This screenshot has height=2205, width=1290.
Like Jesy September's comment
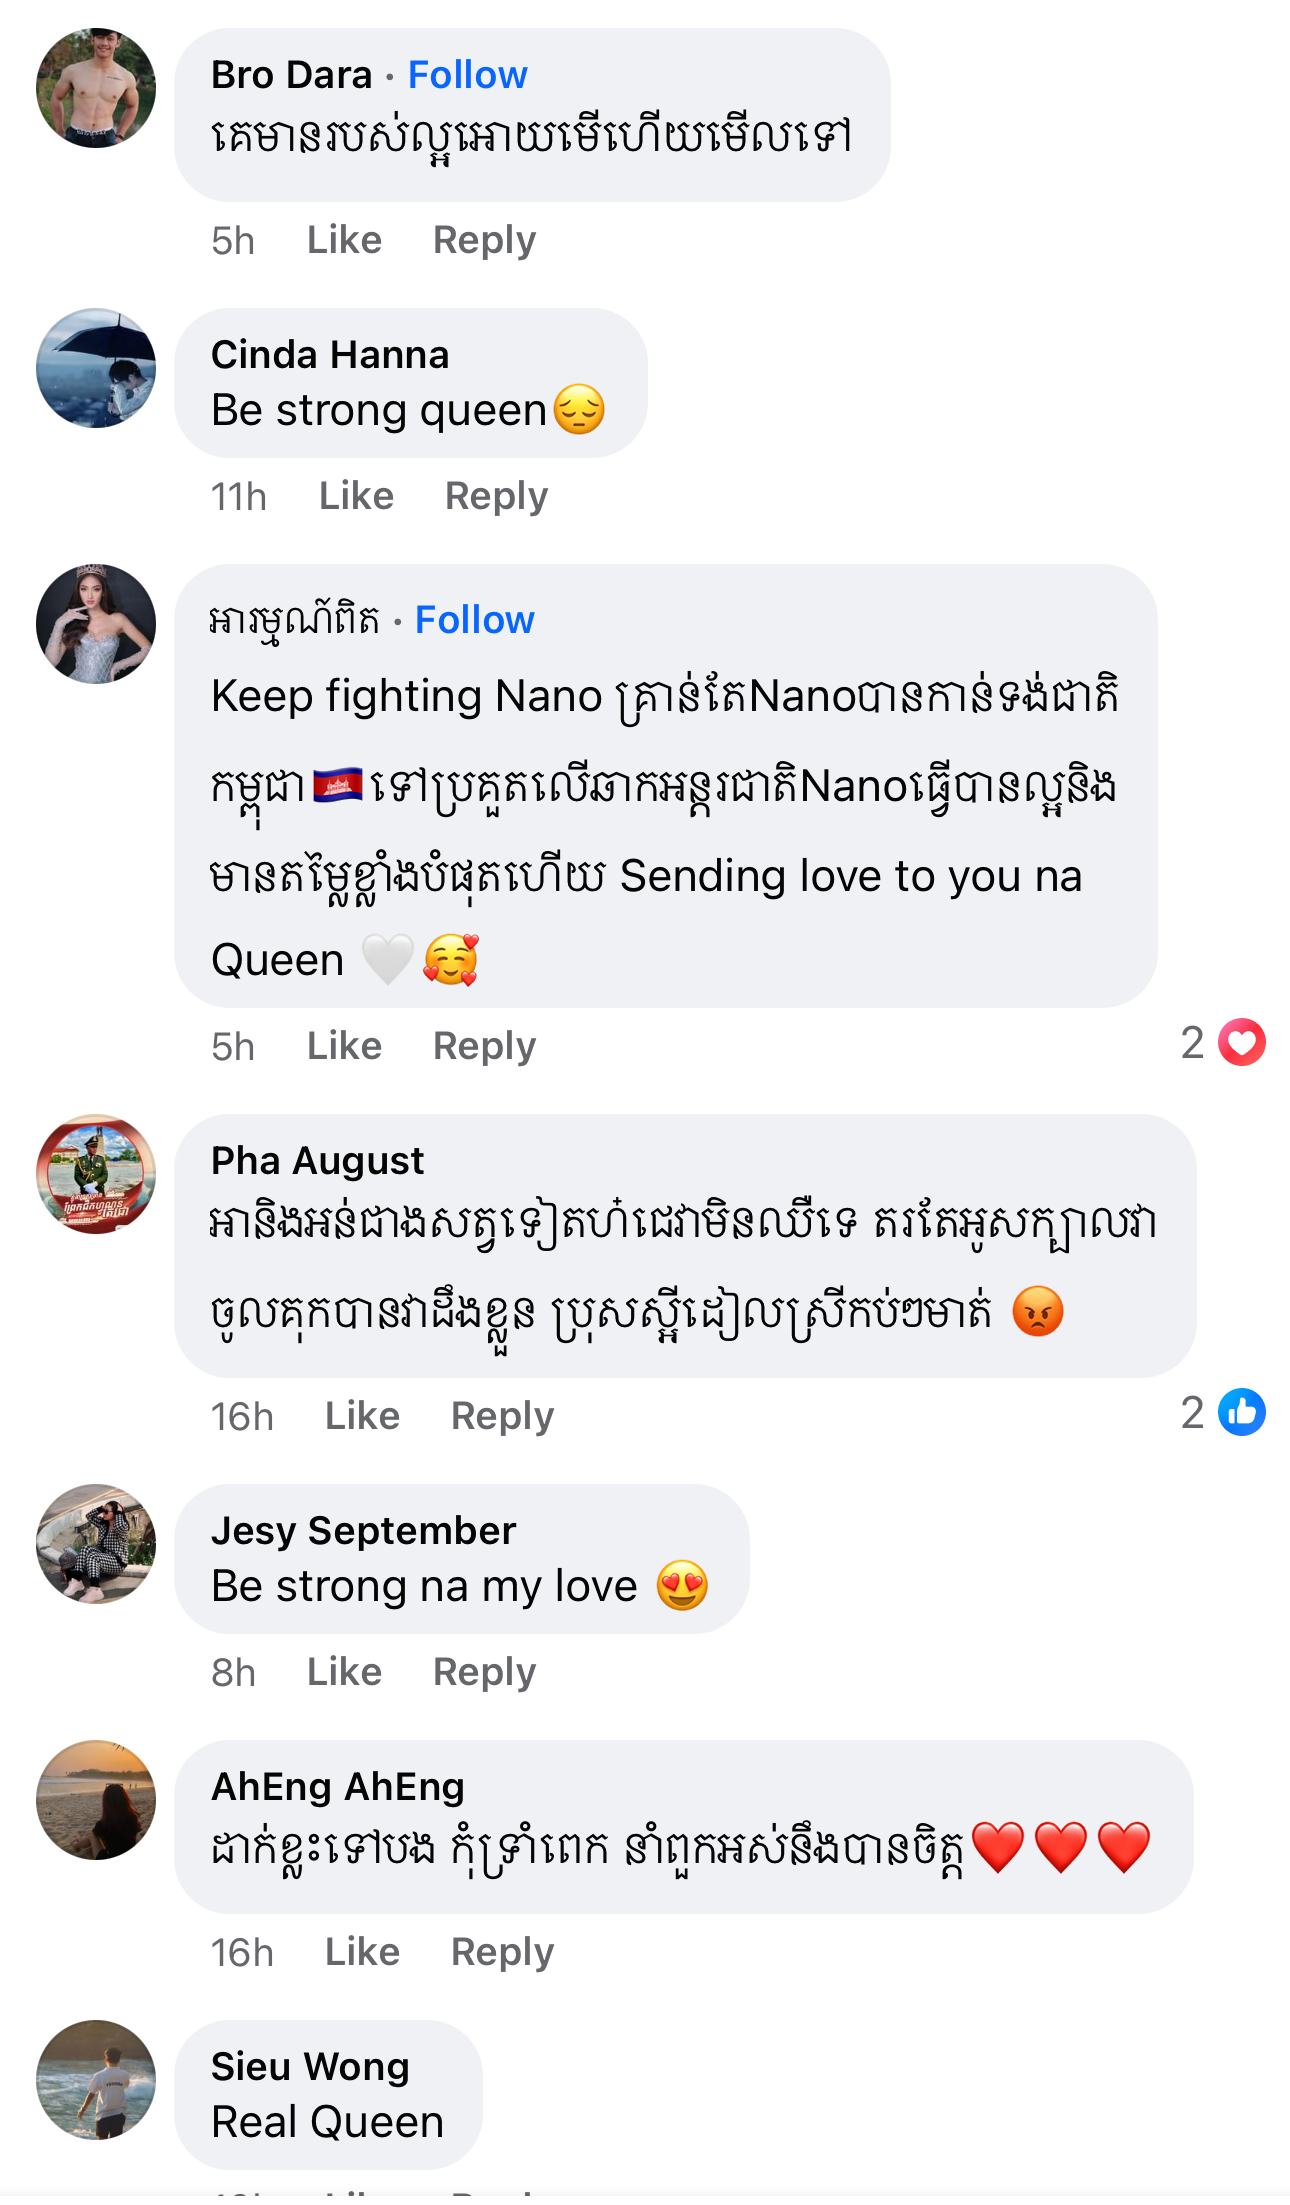pyautogui.click(x=344, y=1672)
